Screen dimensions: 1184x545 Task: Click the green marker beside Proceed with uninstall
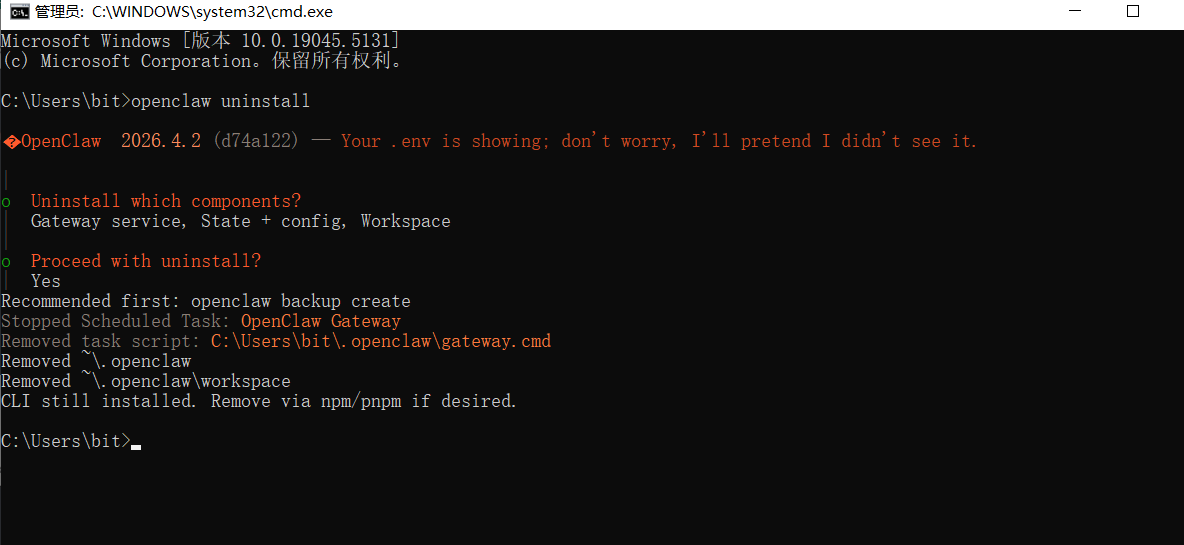coord(7,262)
